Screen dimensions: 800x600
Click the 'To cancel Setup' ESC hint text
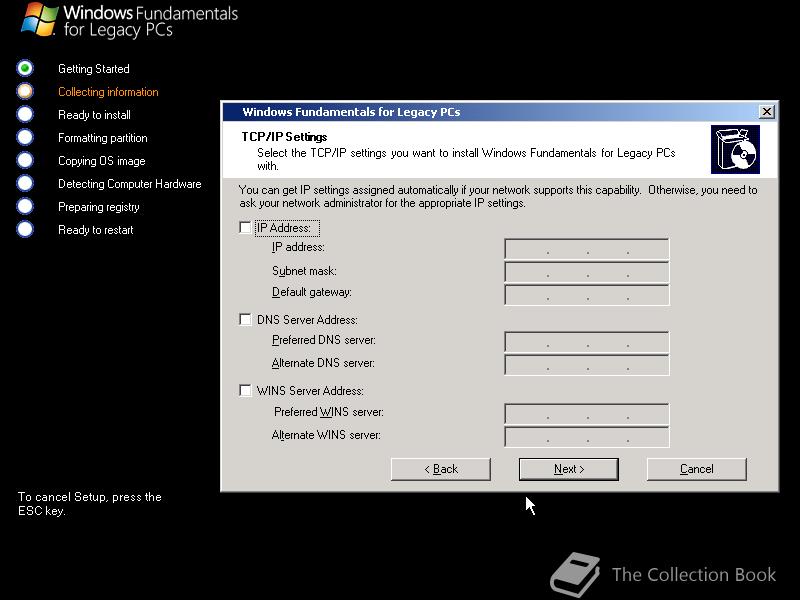coord(90,504)
